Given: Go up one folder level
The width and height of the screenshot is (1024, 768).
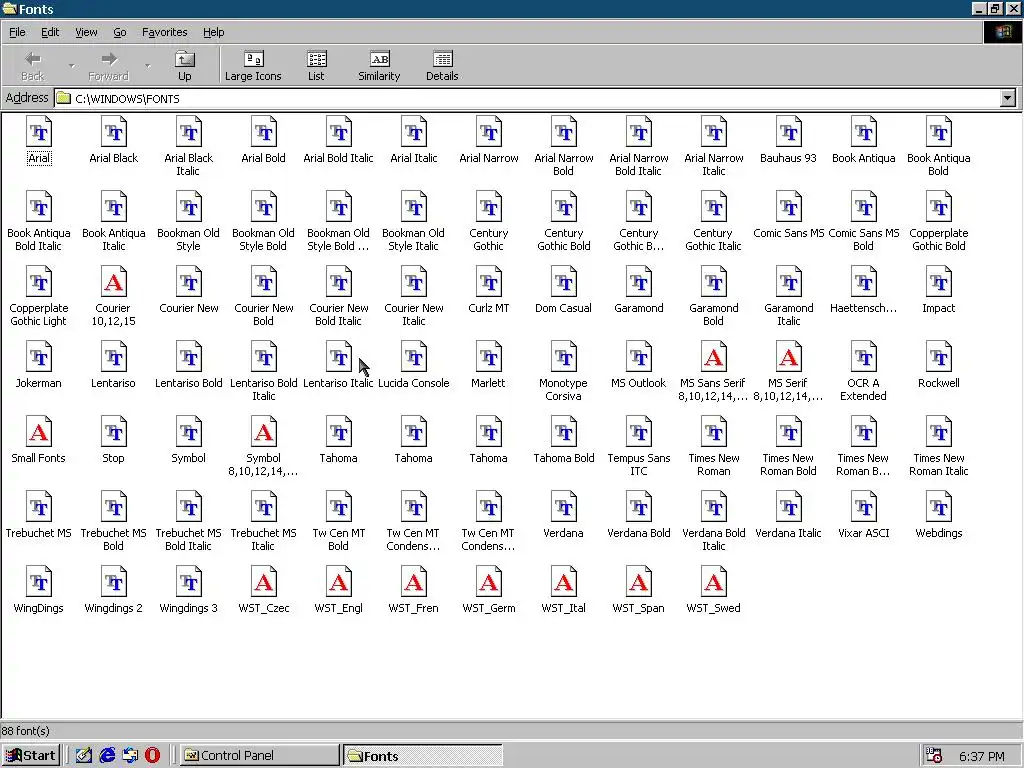Looking at the screenshot, I should (185, 66).
